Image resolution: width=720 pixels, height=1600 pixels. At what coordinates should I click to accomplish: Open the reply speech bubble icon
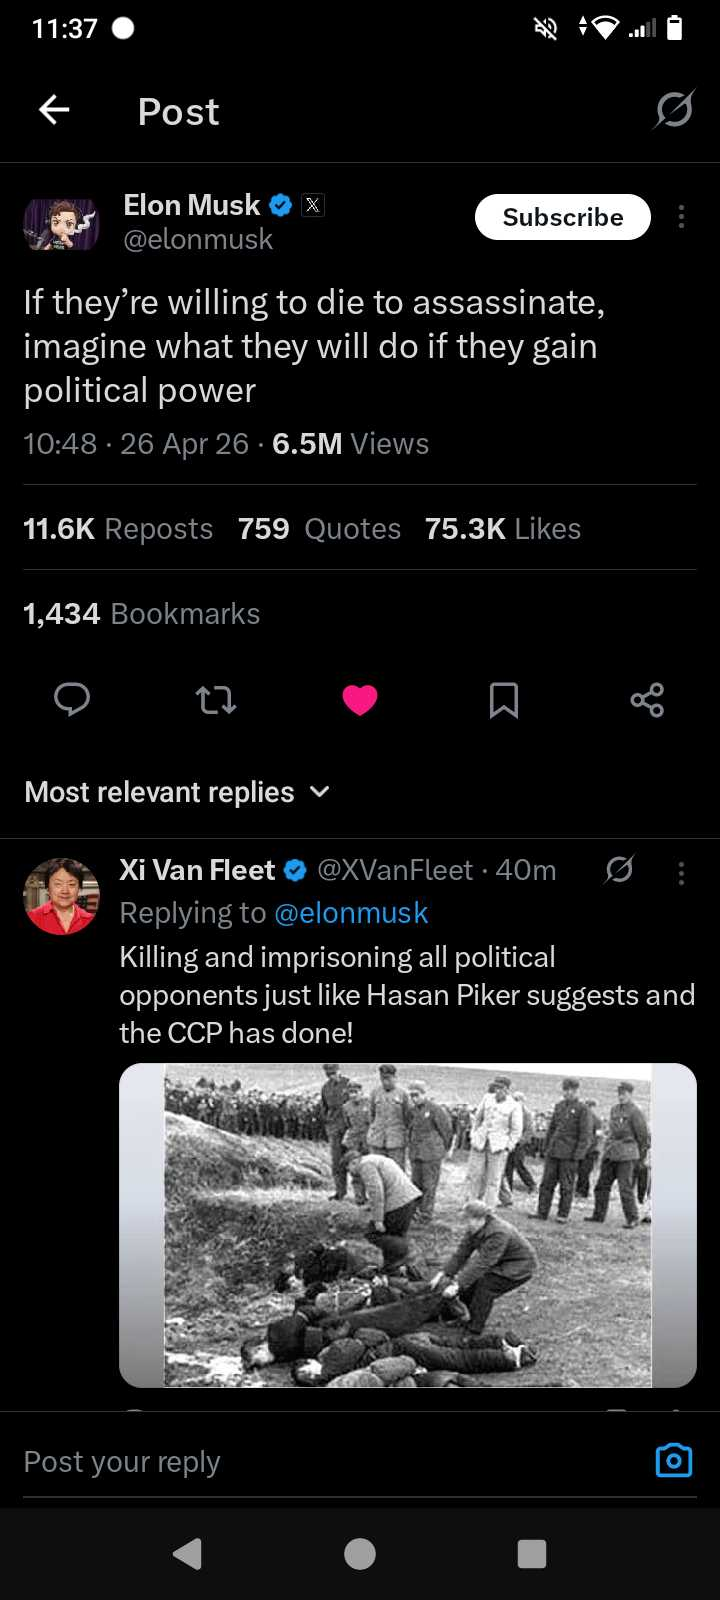tap(72, 699)
